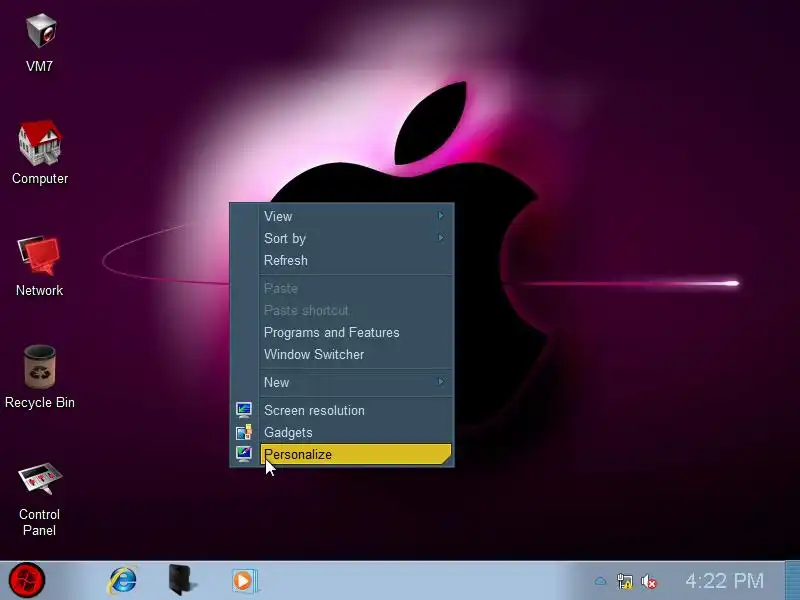Select the Recycle Bin desktop icon
This screenshot has height=600, width=800.
pos(40,377)
